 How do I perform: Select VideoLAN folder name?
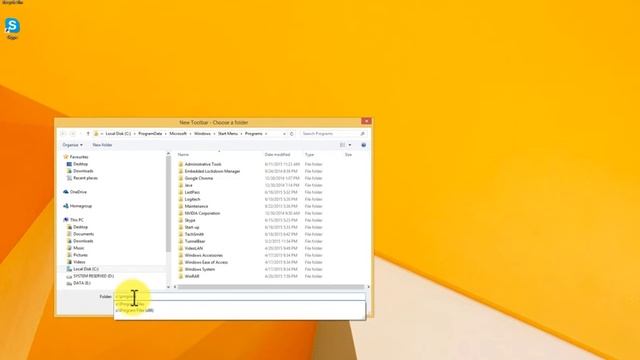point(193,248)
